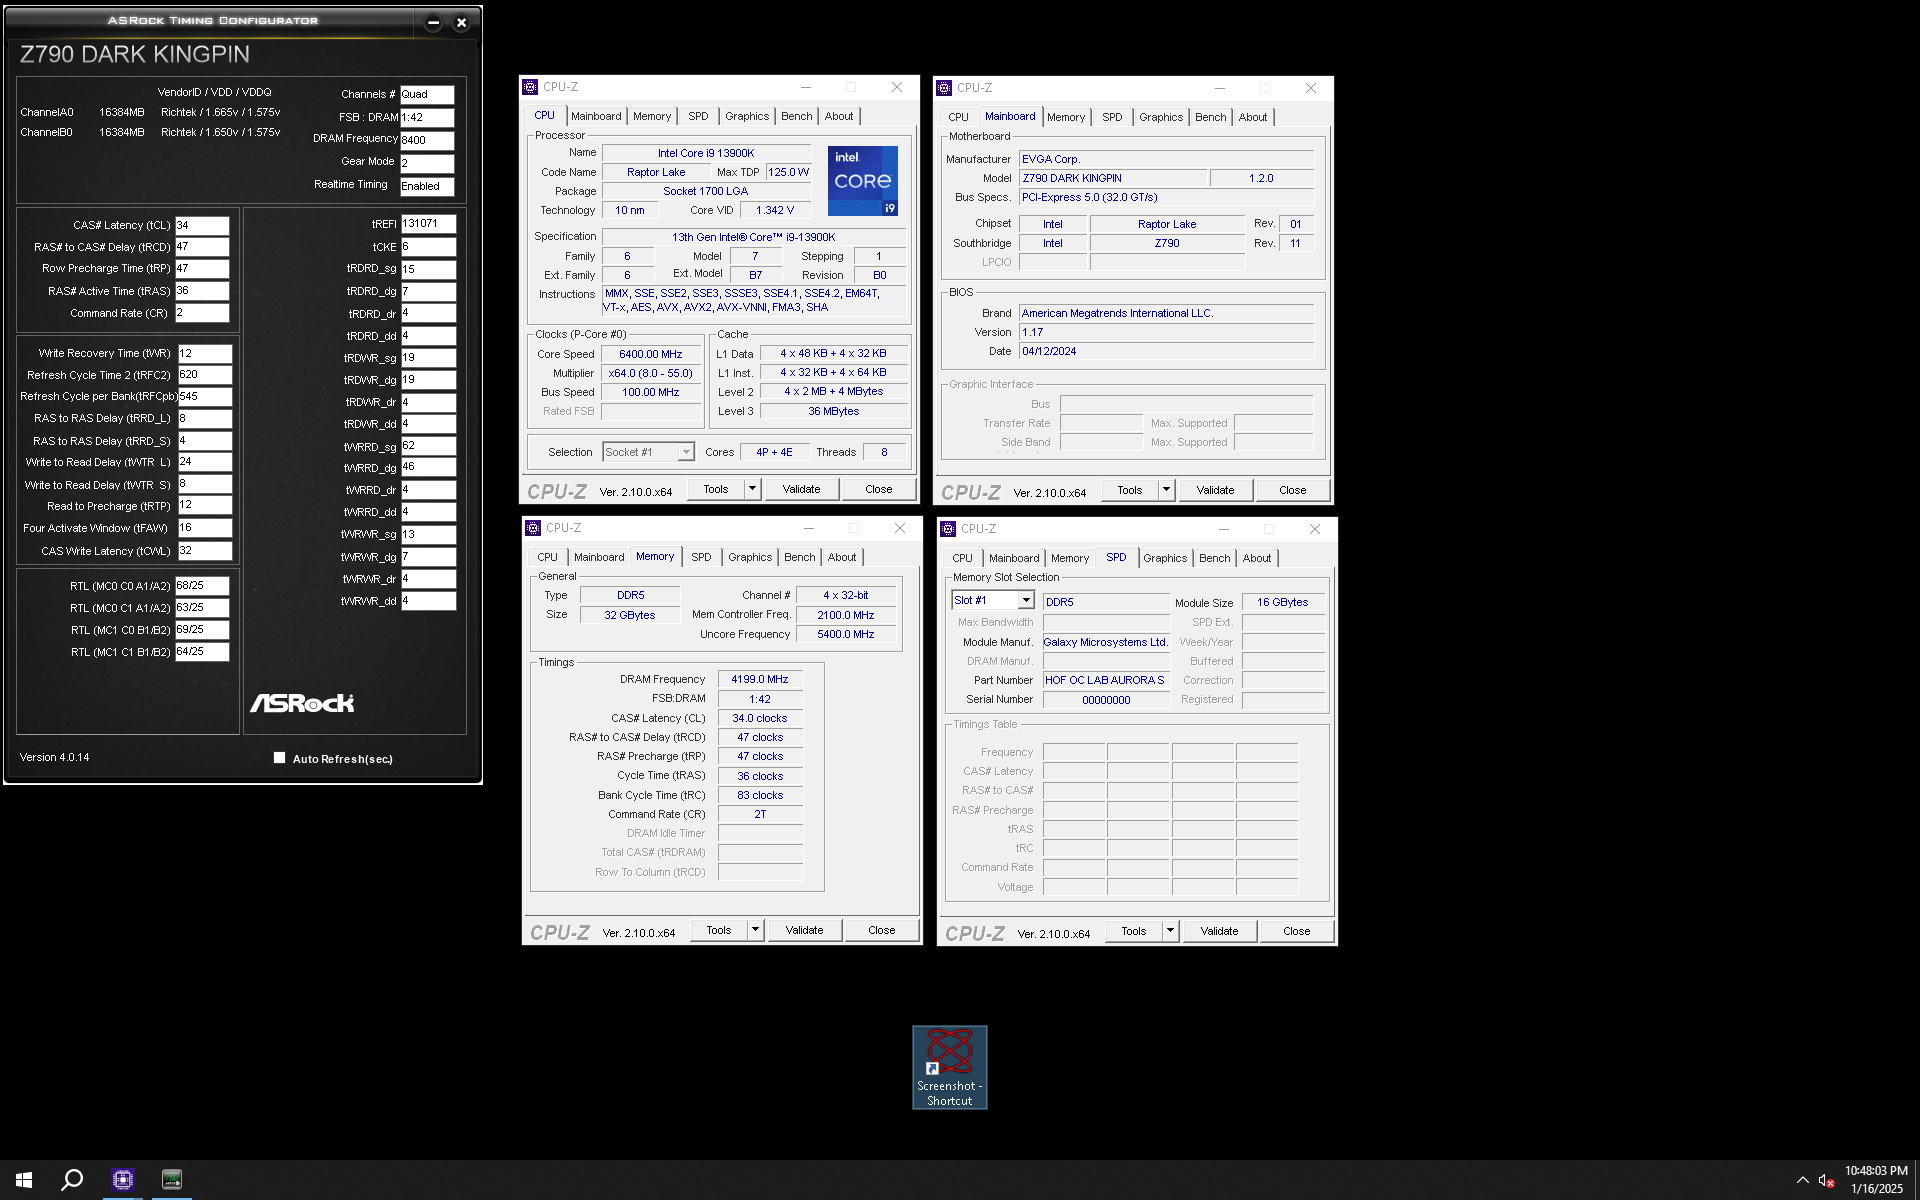The height and width of the screenshot is (1200, 1920).
Task: Open Memory tab in Mainboard window
Action: (1066, 117)
